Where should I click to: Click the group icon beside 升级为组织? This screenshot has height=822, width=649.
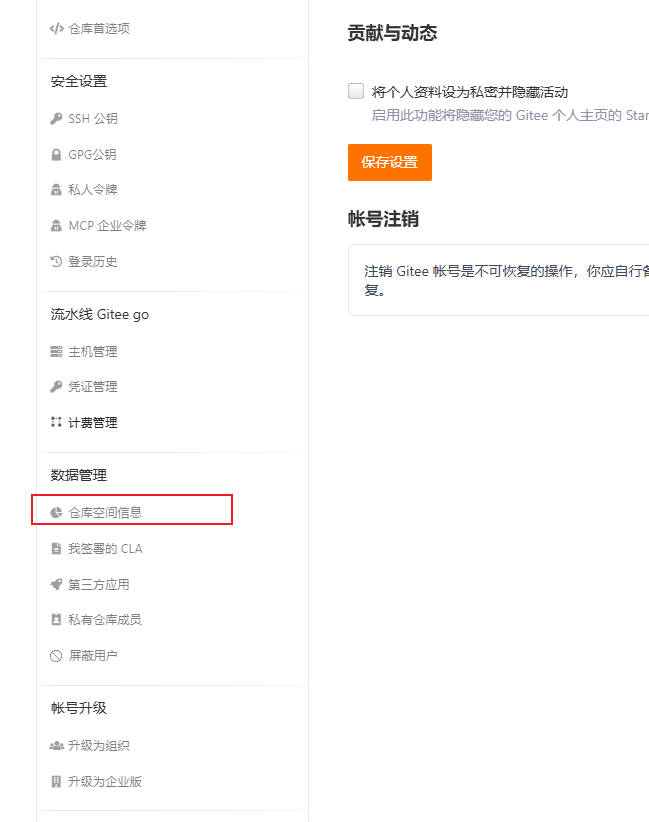coord(56,746)
